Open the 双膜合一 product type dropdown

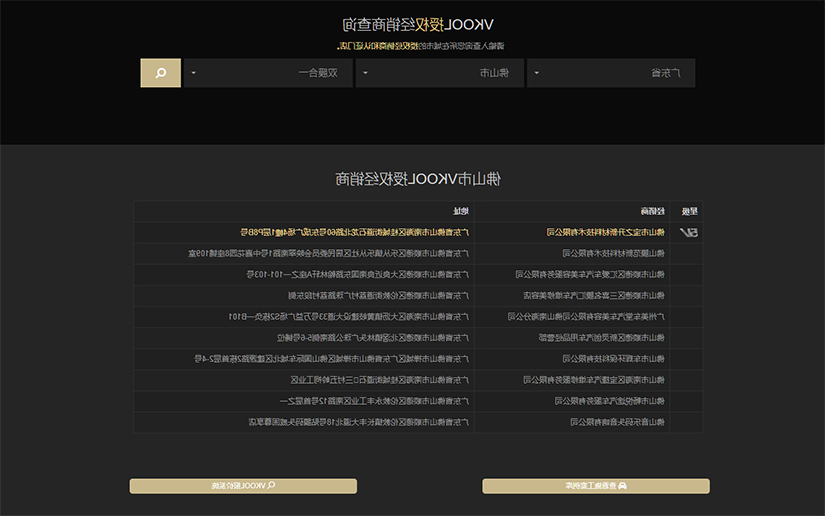pos(268,73)
